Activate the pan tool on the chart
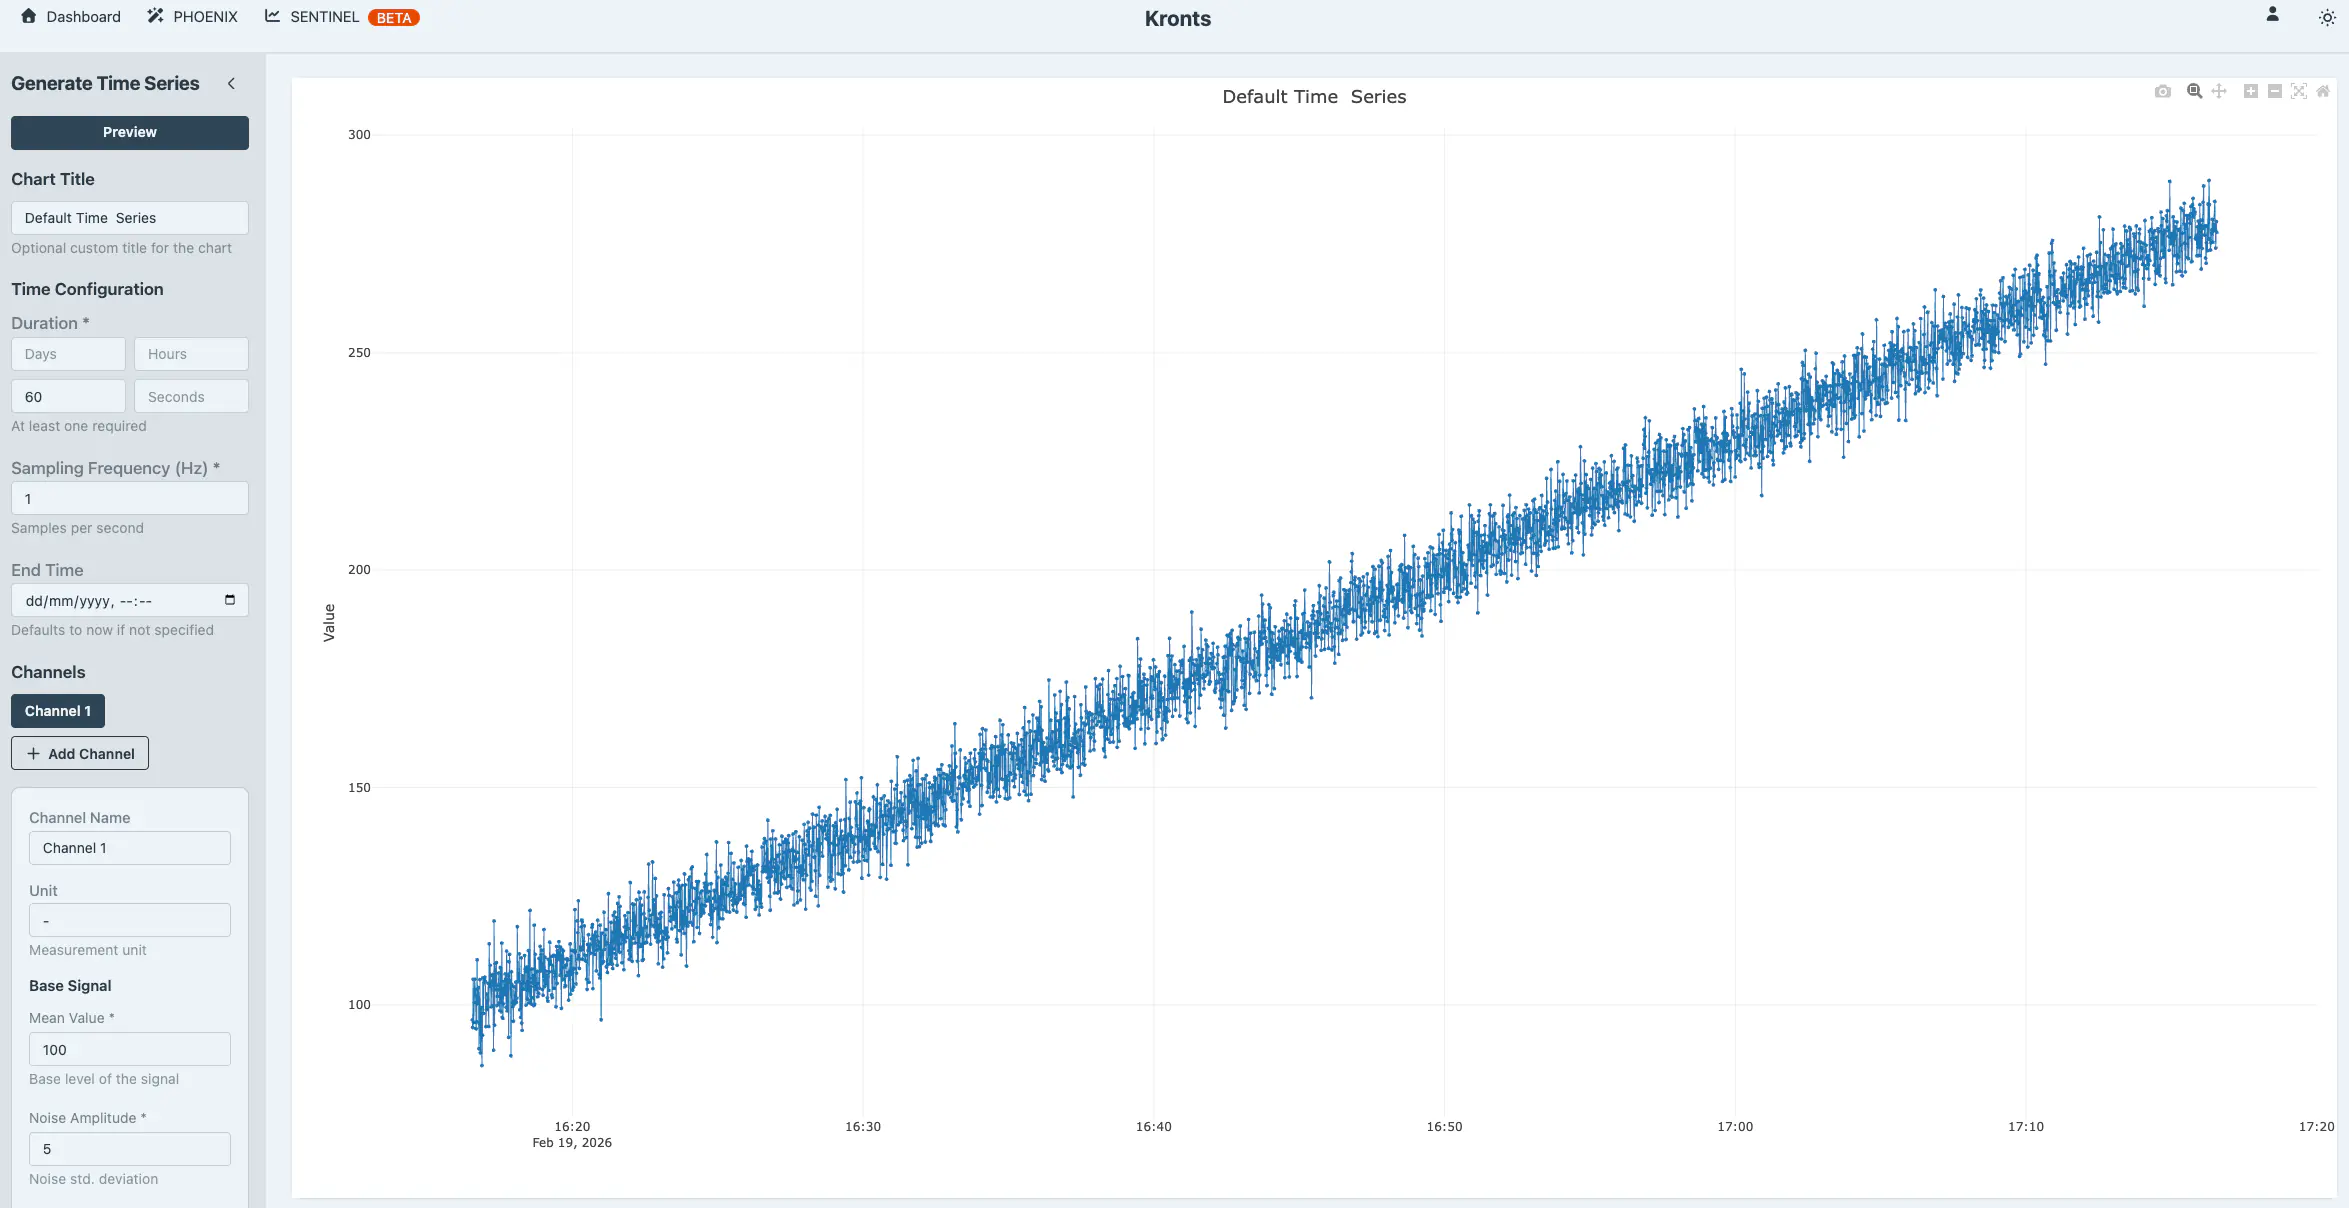The width and height of the screenshot is (2349, 1208). 2219,91
